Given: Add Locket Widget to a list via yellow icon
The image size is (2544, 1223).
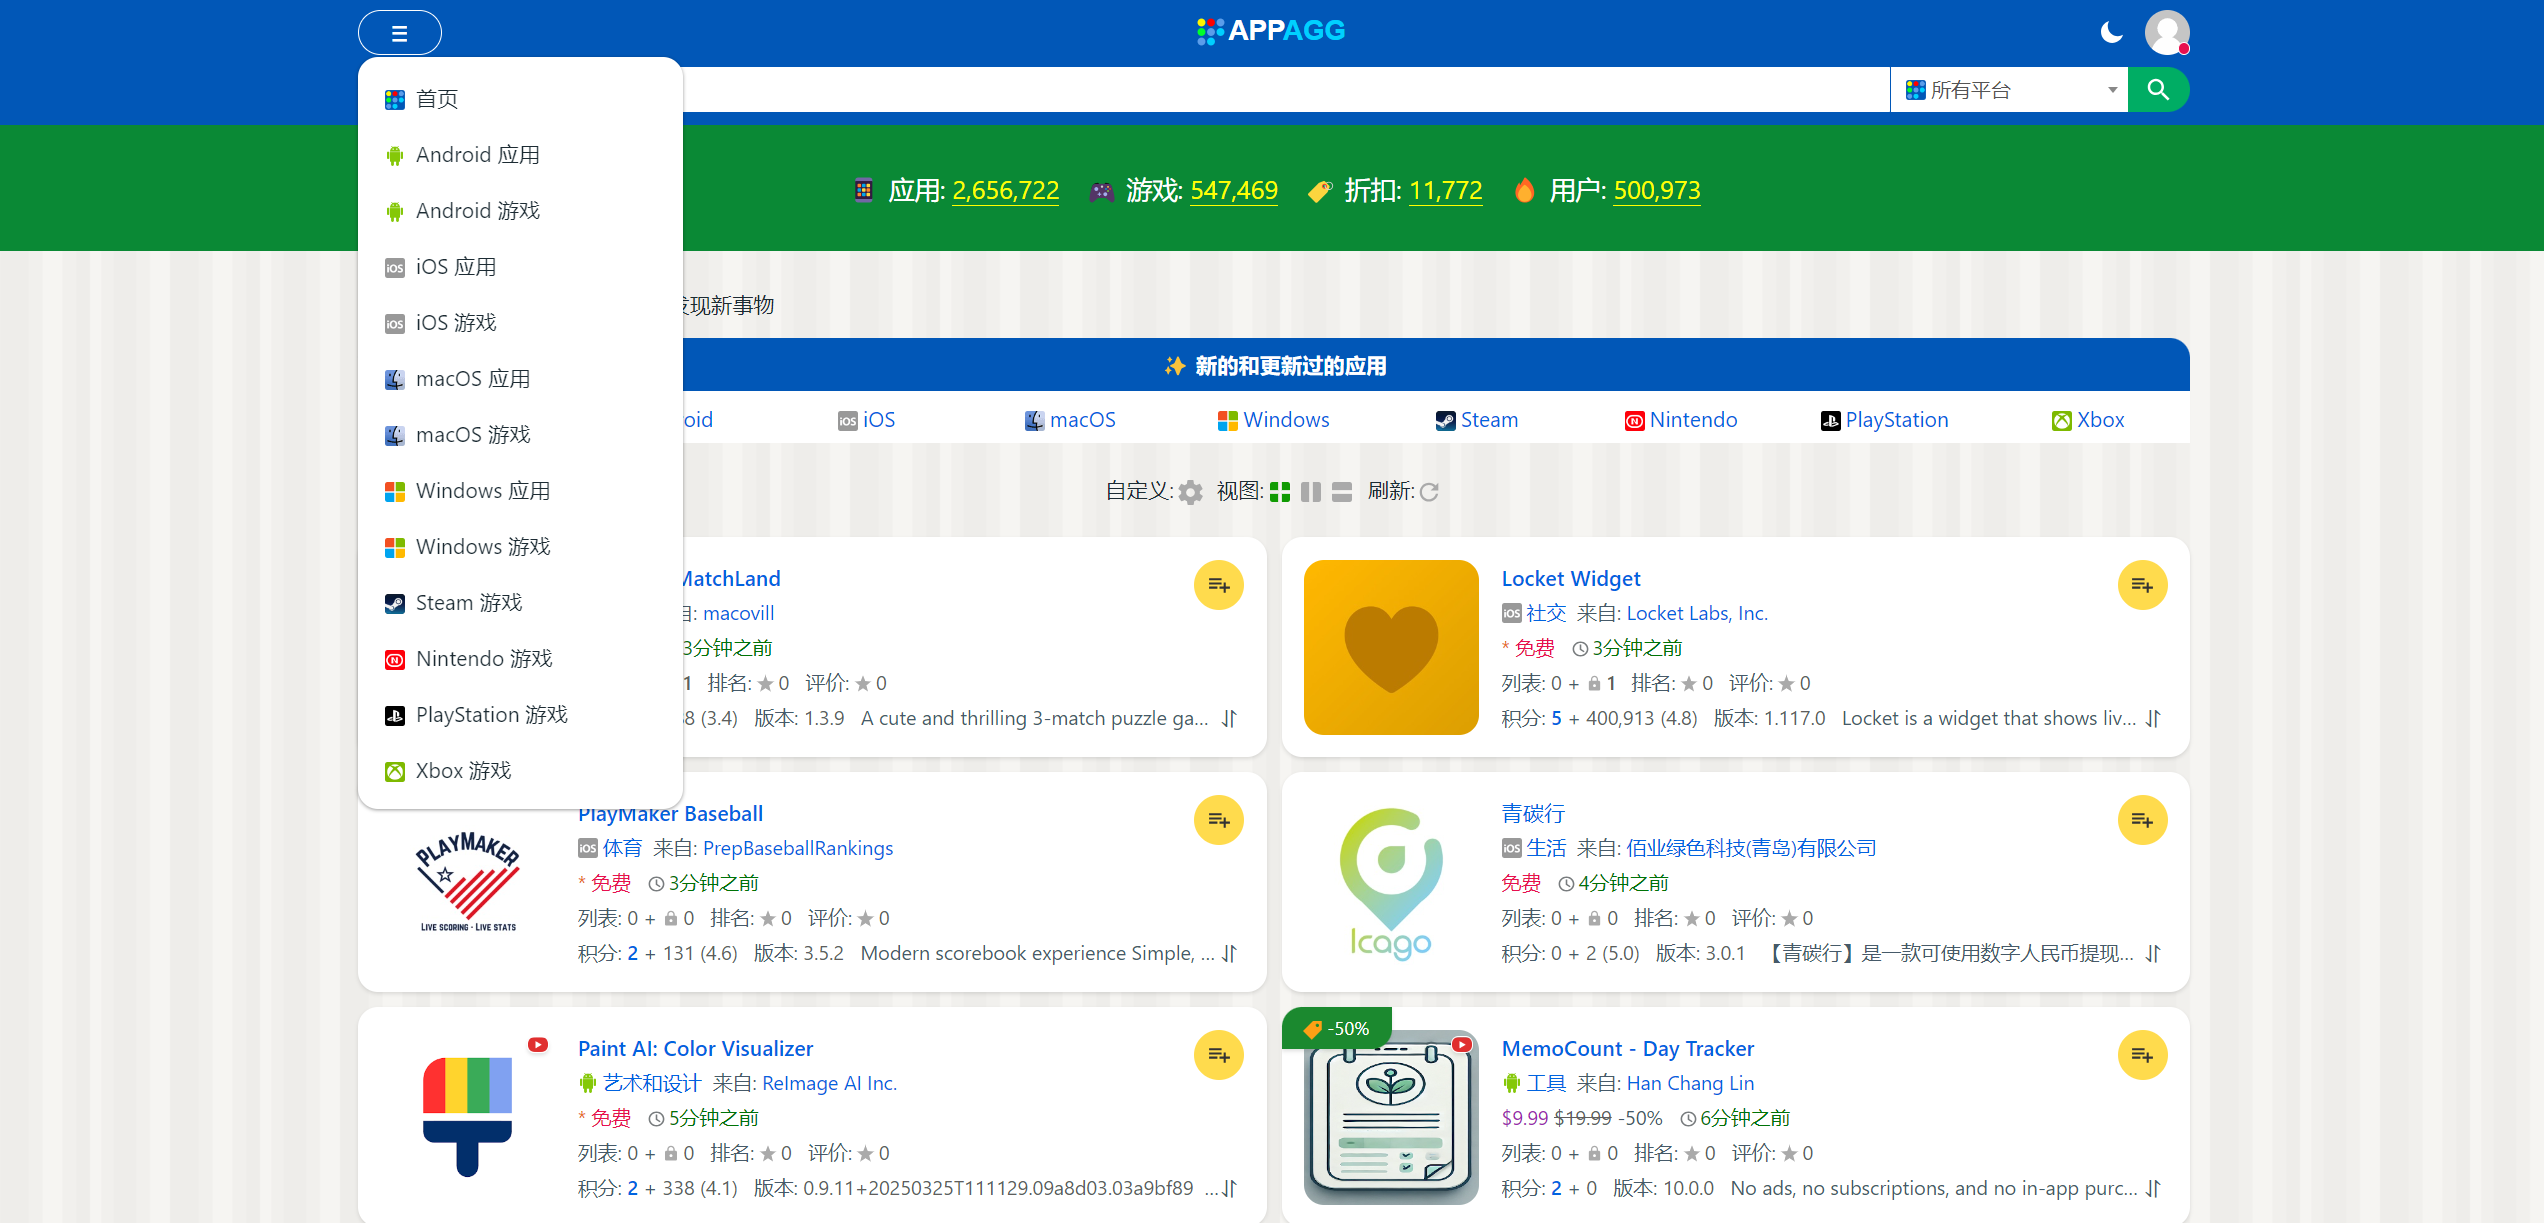Looking at the screenshot, I should coord(2142,585).
